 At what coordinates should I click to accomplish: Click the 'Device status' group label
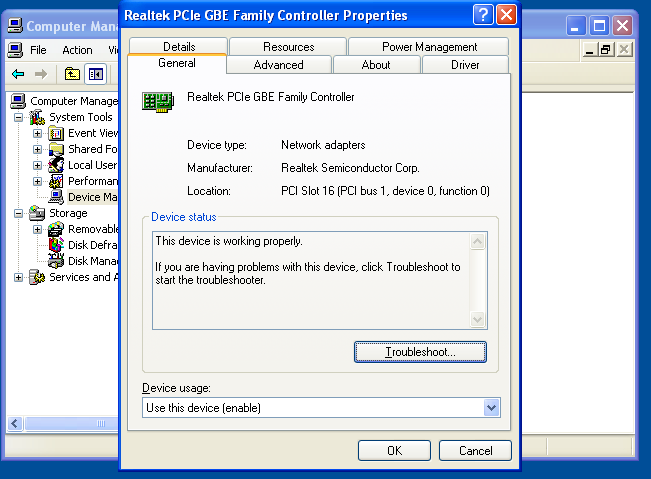coord(184,217)
